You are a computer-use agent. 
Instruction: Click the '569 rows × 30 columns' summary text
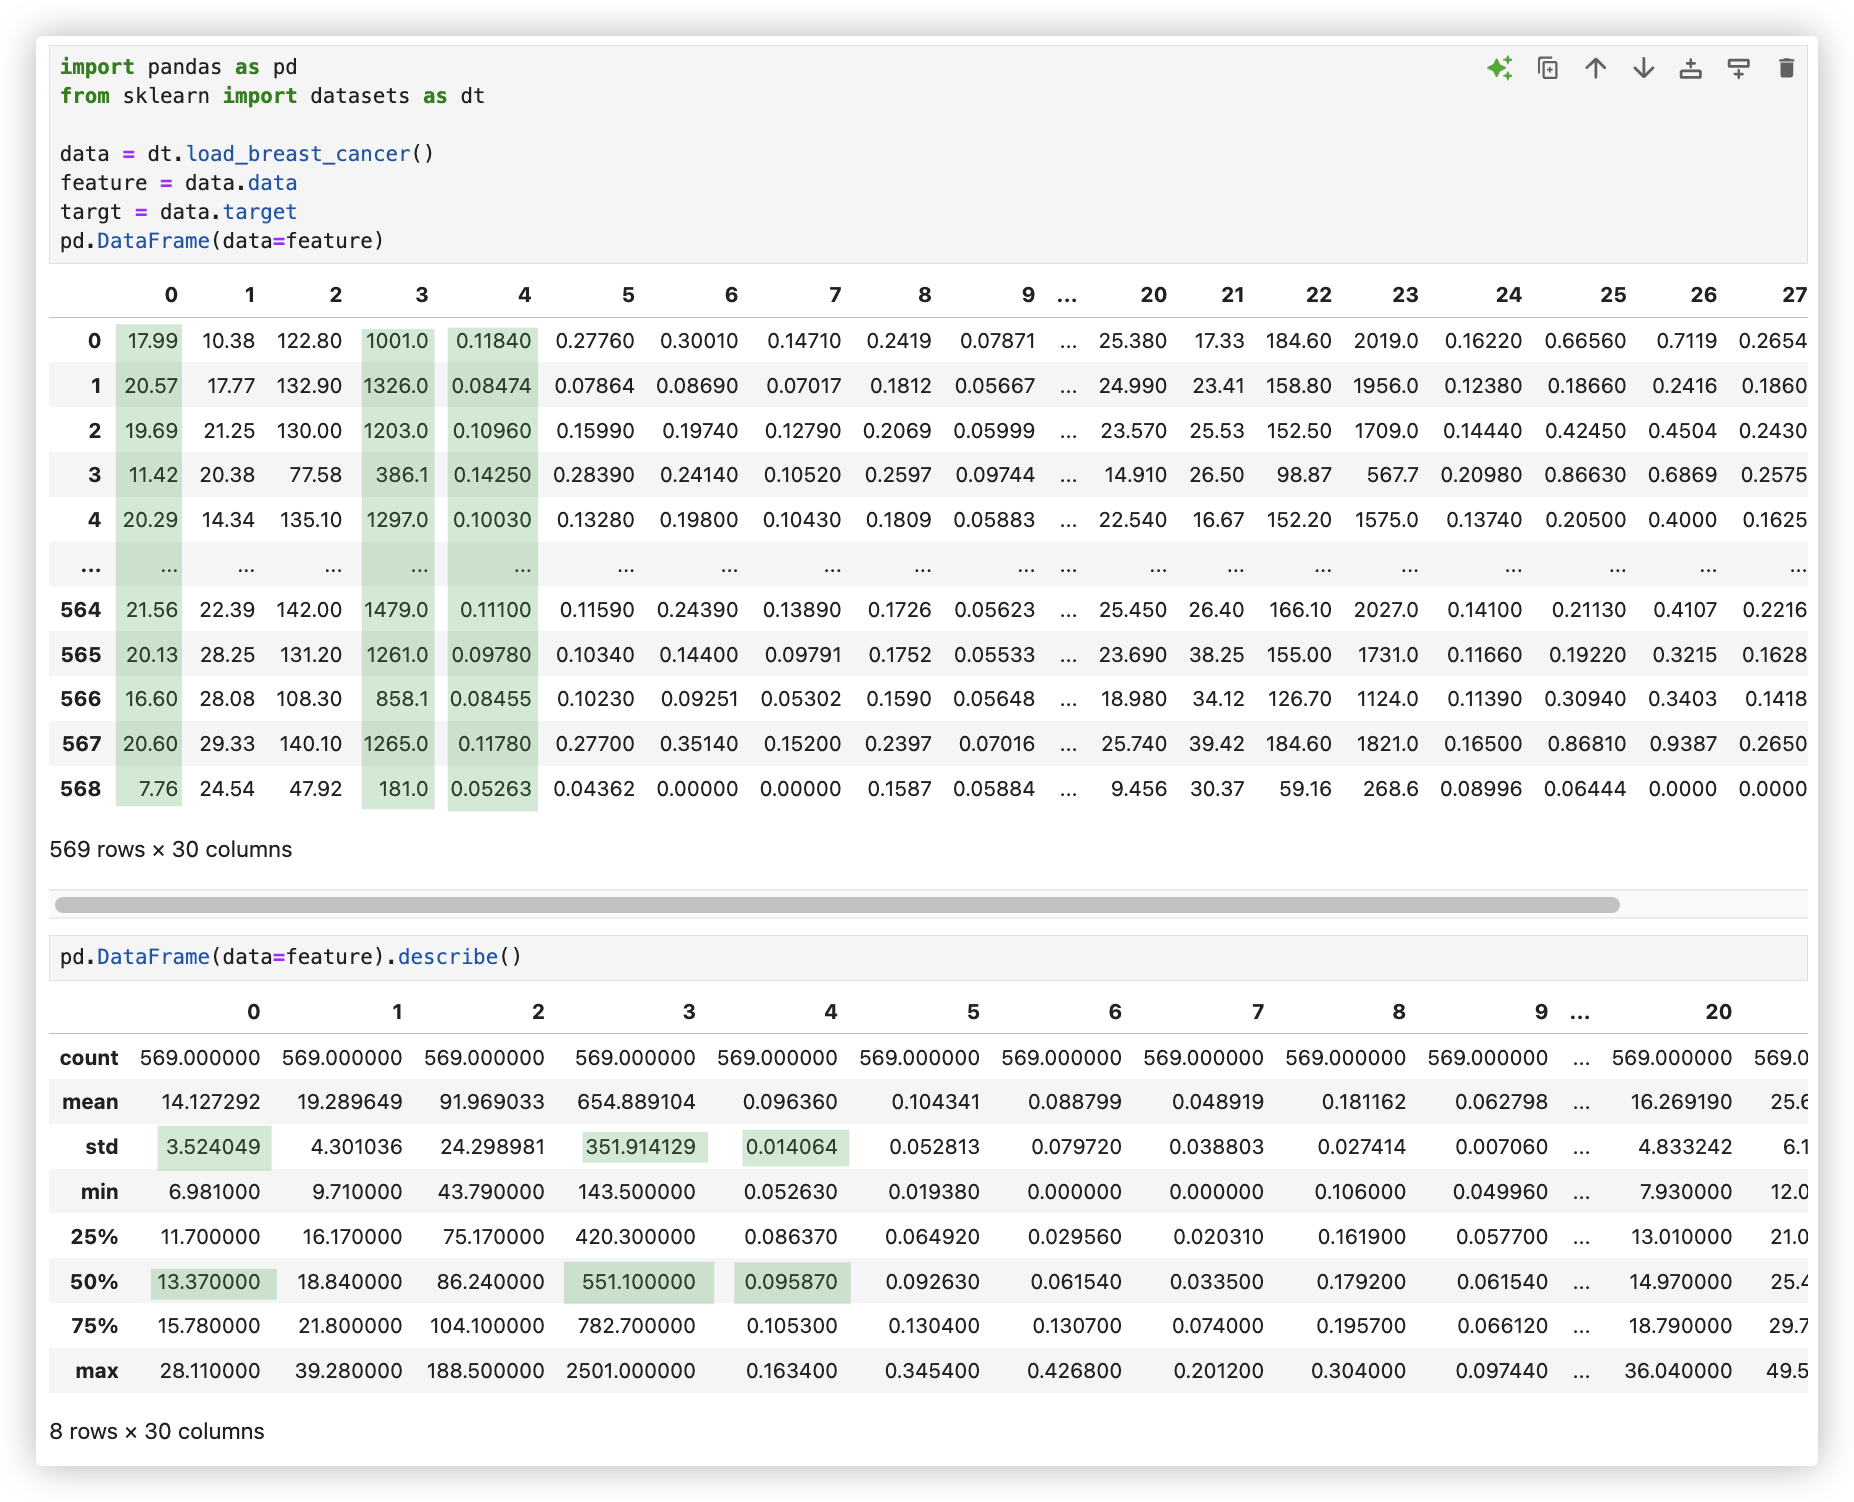[171, 849]
